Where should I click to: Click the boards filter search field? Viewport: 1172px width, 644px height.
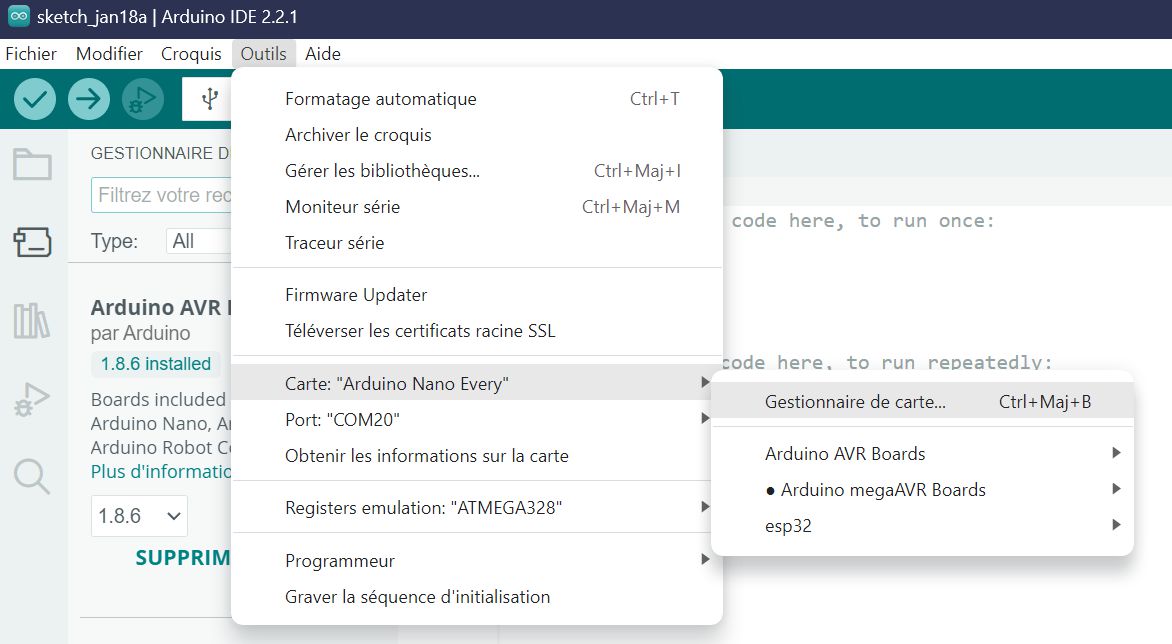pos(161,195)
